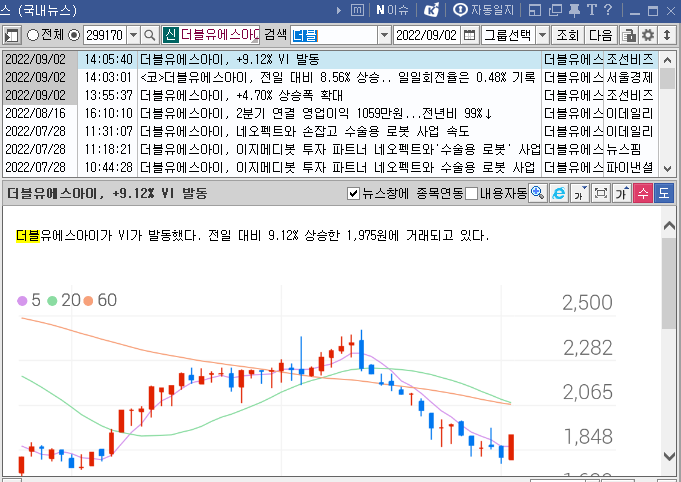The image size is (681, 482).
Task: Select the 11:18:21 뉴스핌 news row
Action: click(330, 149)
